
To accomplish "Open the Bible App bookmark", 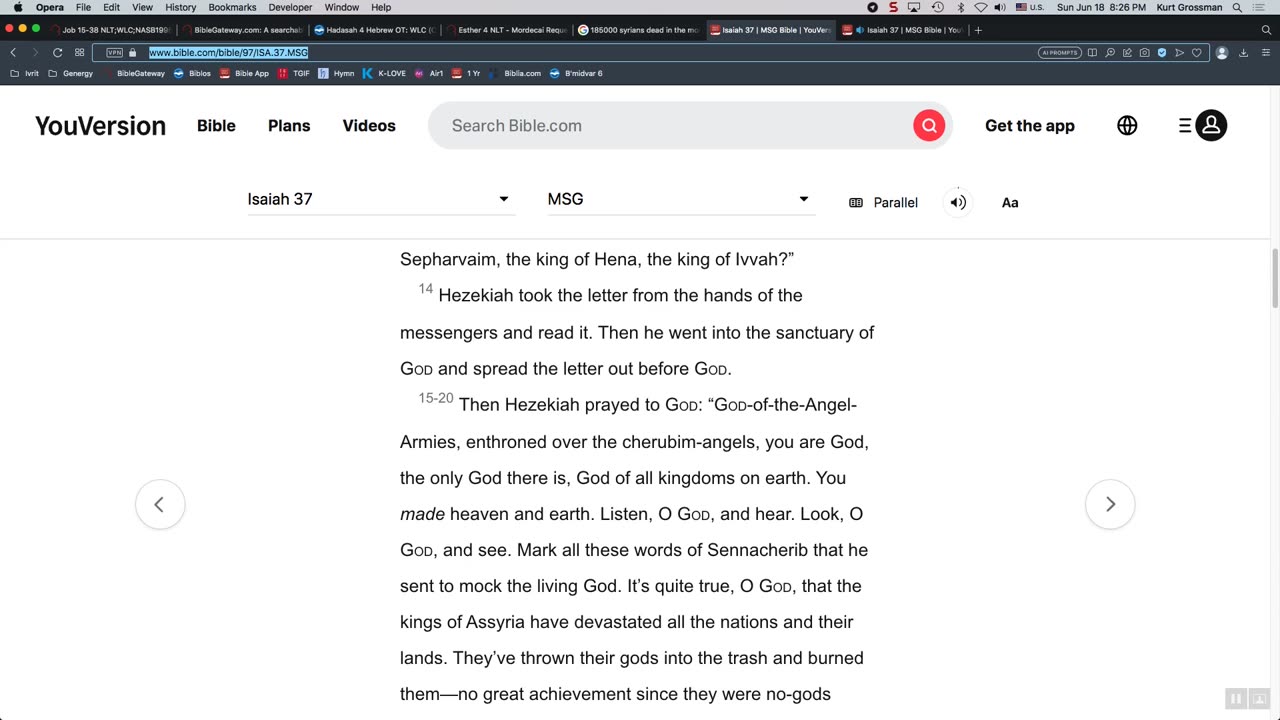I will click(244, 73).
